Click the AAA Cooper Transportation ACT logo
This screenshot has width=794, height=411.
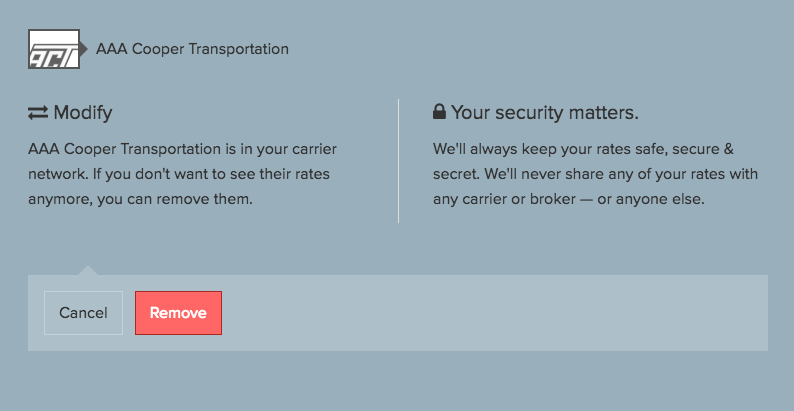pyautogui.click(x=54, y=49)
